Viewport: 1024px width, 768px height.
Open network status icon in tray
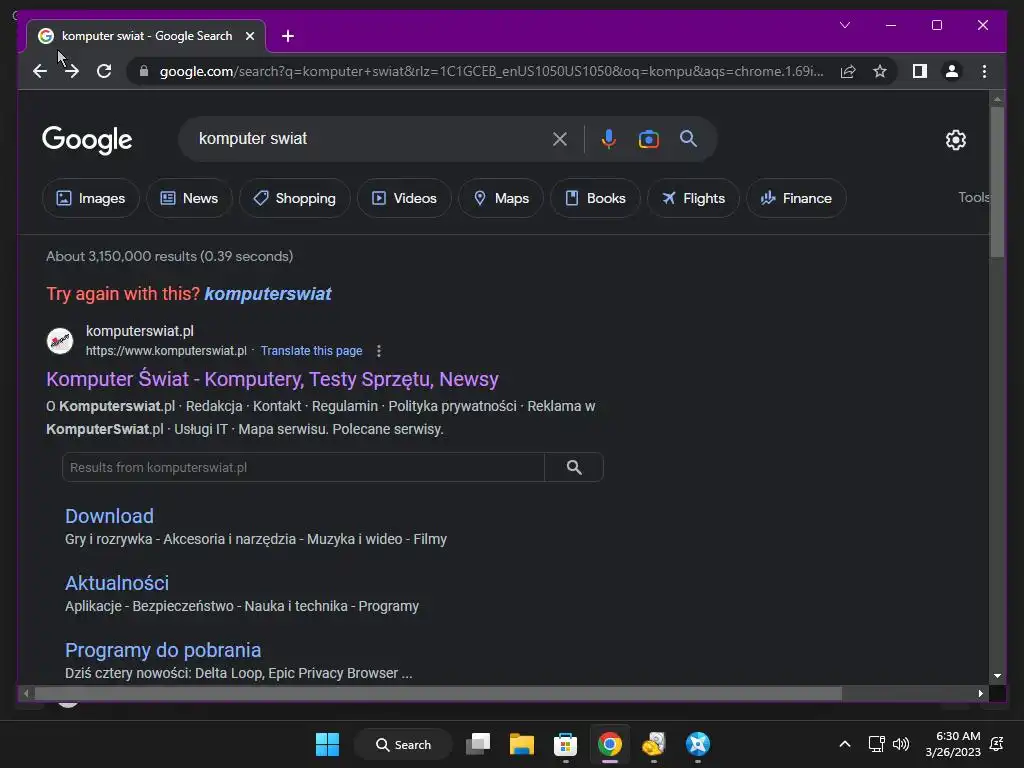pos(876,744)
